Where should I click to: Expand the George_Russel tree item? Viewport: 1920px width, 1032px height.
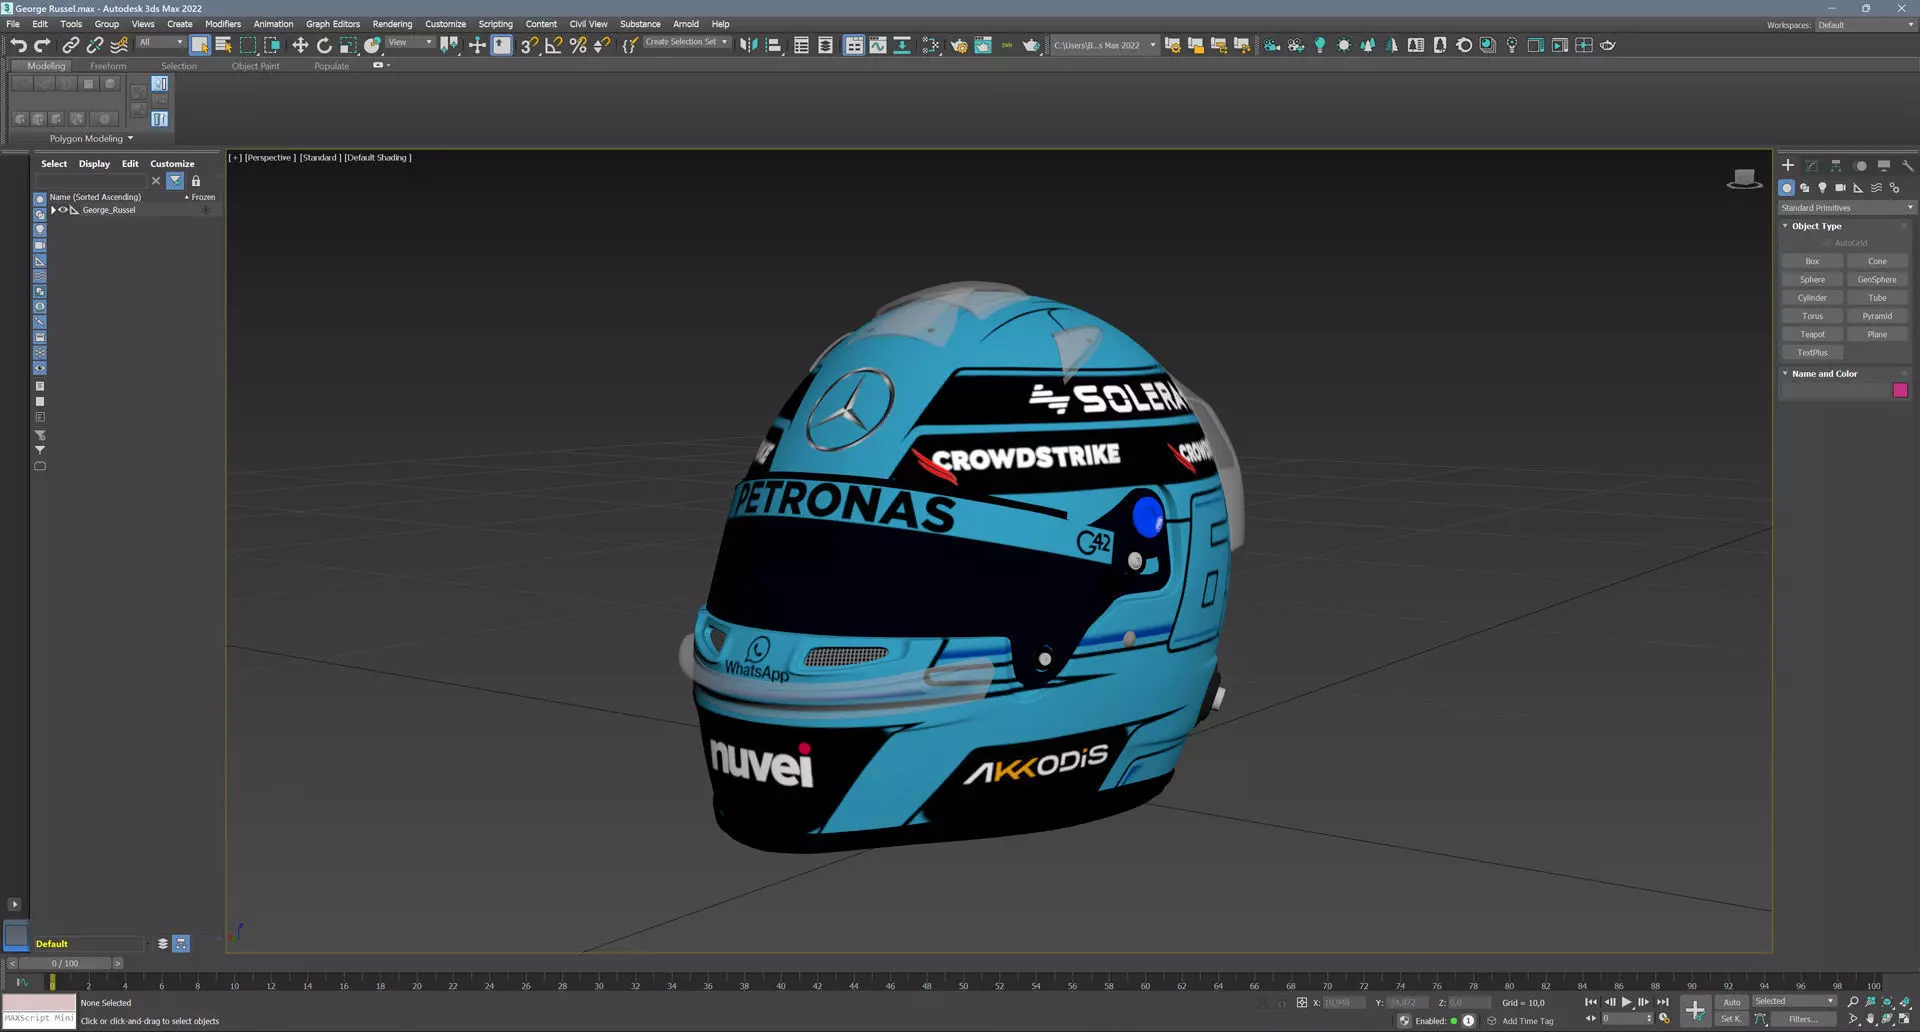(x=53, y=210)
